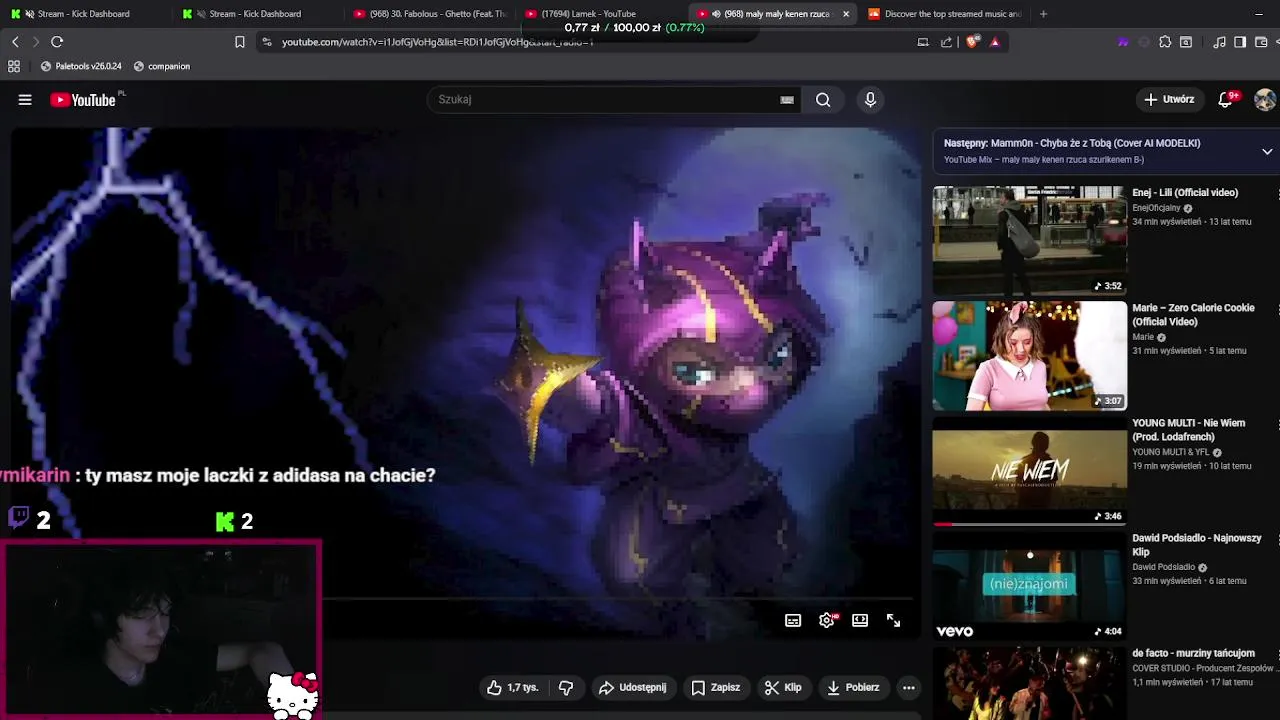Enter fullscreen video mode
This screenshot has width=1280, height=720.
pyautogui.click(x=893, y=621)
